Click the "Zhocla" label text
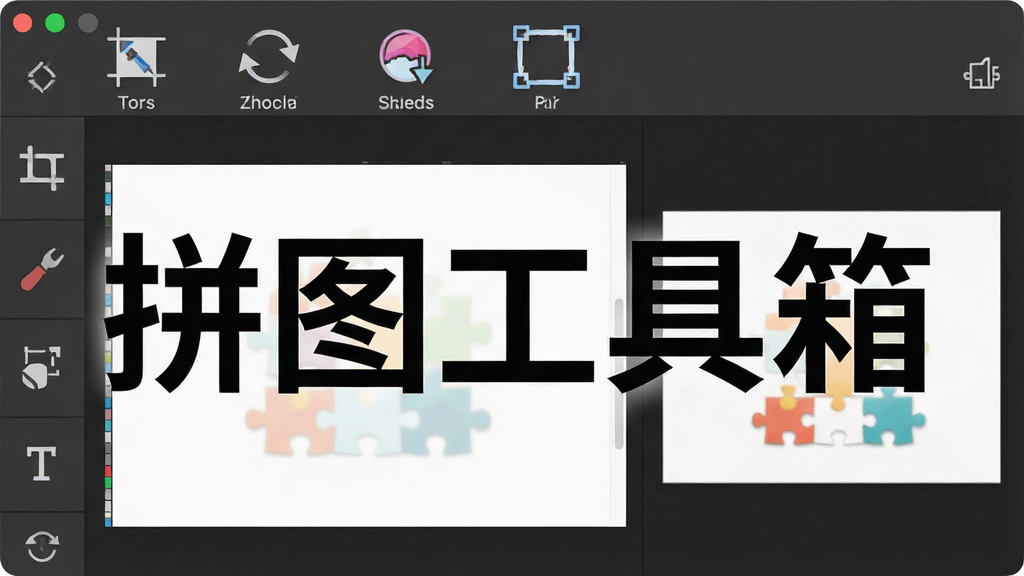 (x=268, y=103)
